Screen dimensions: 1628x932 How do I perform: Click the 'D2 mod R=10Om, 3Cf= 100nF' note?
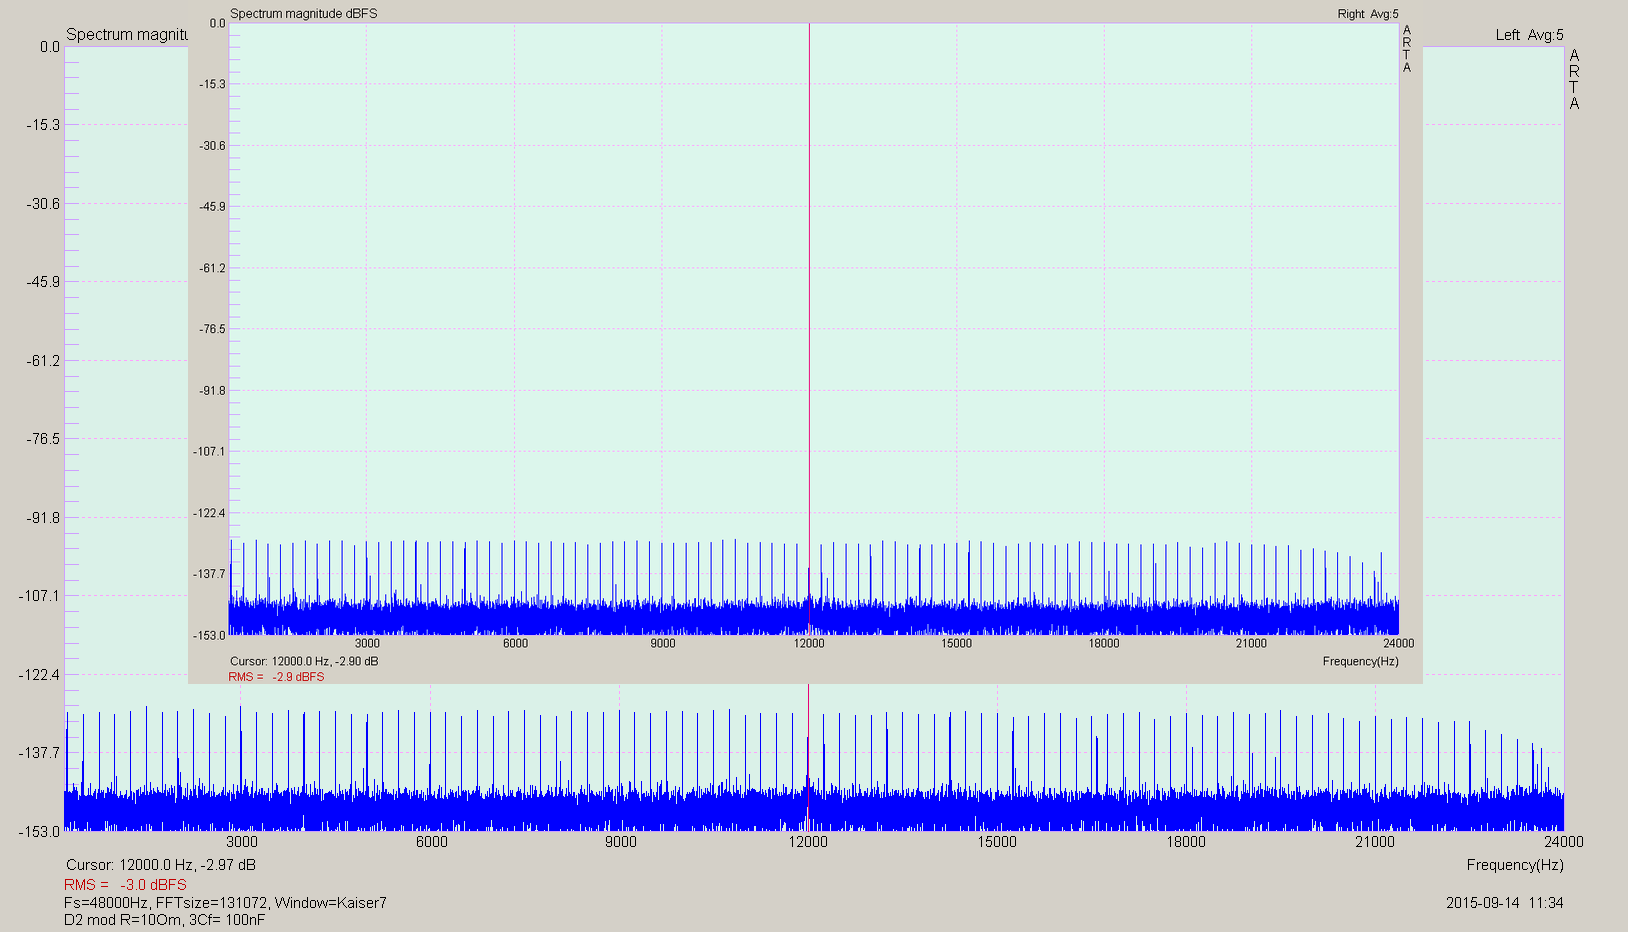click(x=165, y=920)
